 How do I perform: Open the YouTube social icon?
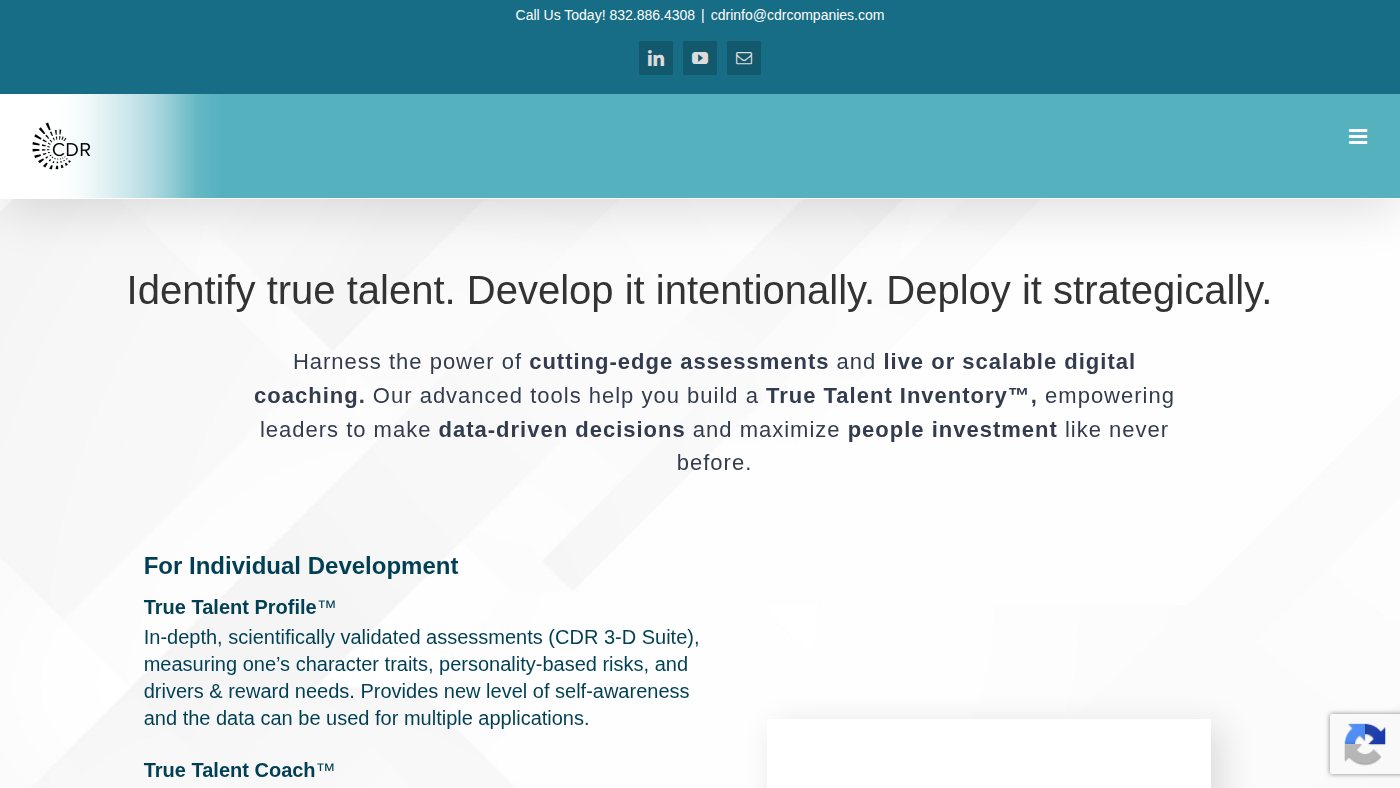pyautogui.click(x=700, y=58)
